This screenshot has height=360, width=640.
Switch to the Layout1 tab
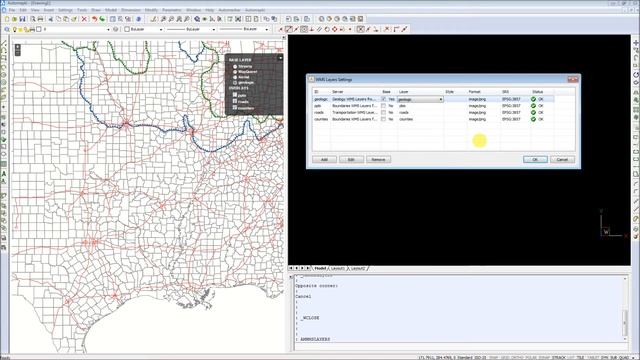point(338,269)
